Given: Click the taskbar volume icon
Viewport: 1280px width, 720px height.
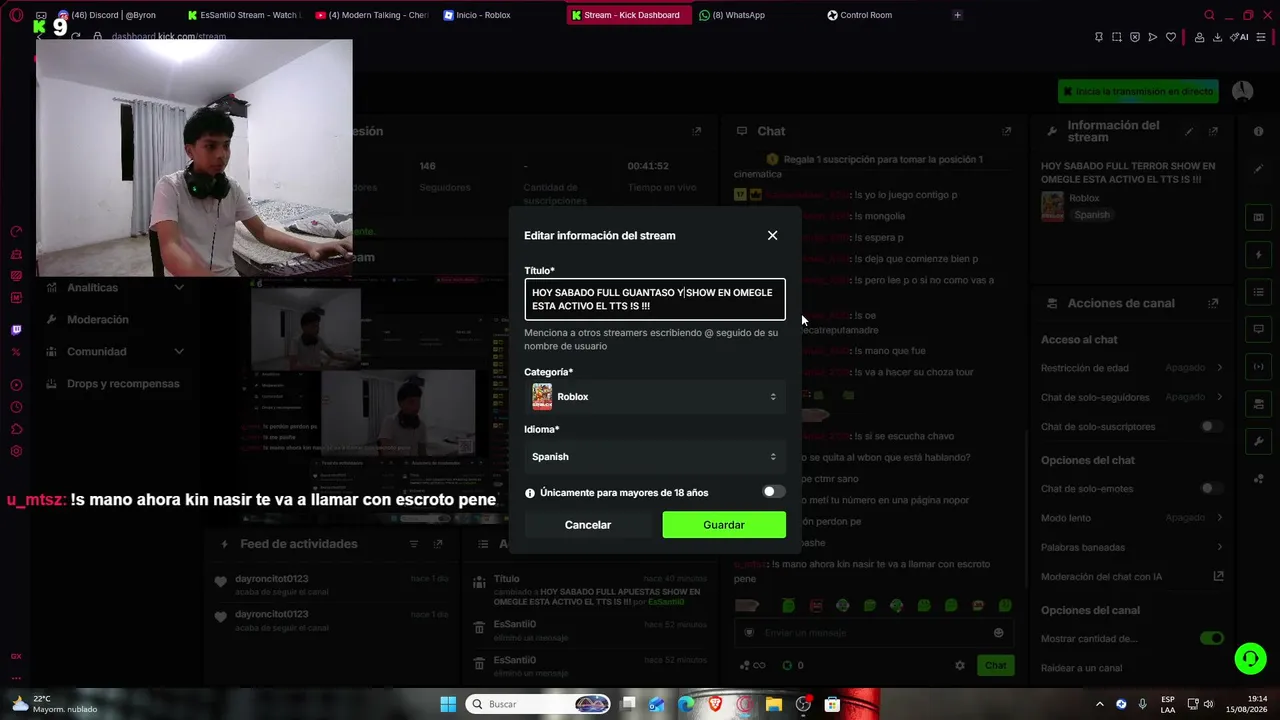Looking at the screenshot, I should (1208, 704).
